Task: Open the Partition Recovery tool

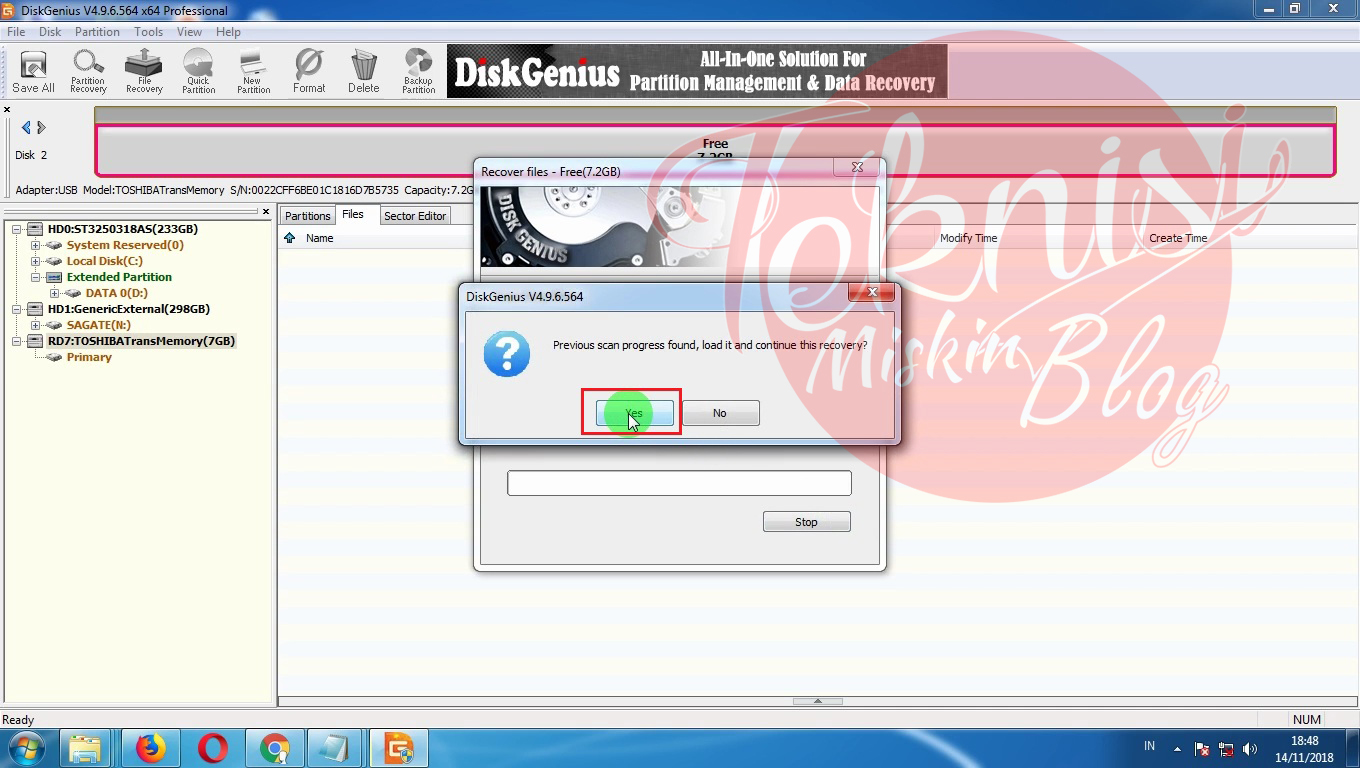Action: coord(88,72)
